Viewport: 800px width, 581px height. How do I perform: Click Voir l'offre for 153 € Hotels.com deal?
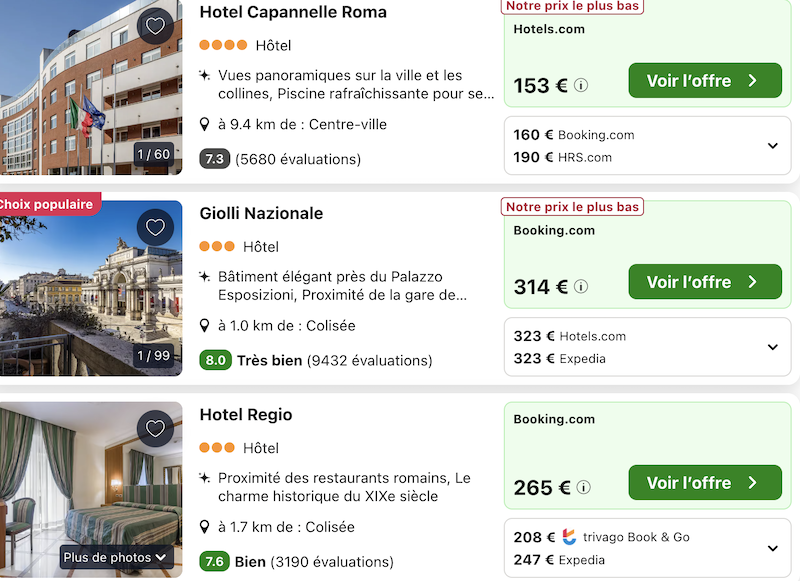704,81
